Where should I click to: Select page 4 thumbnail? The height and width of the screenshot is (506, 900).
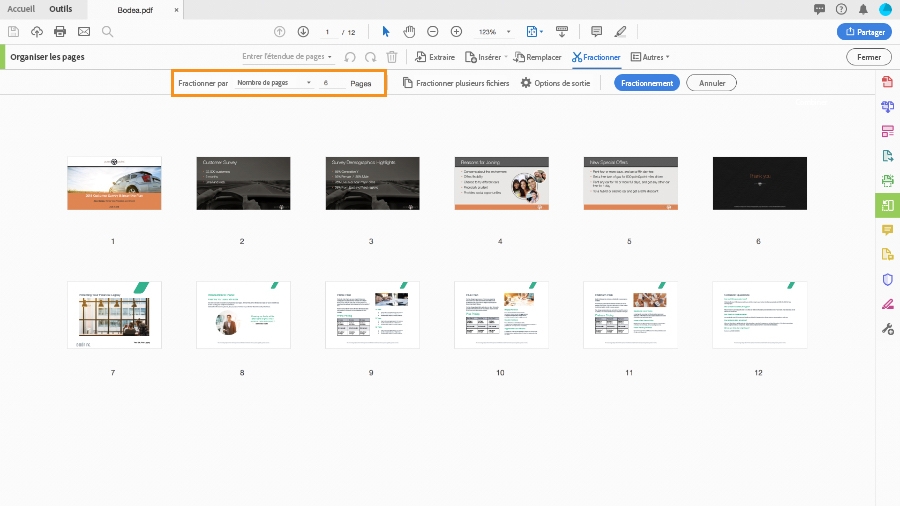pyautogui.click(x=502, y=183)
